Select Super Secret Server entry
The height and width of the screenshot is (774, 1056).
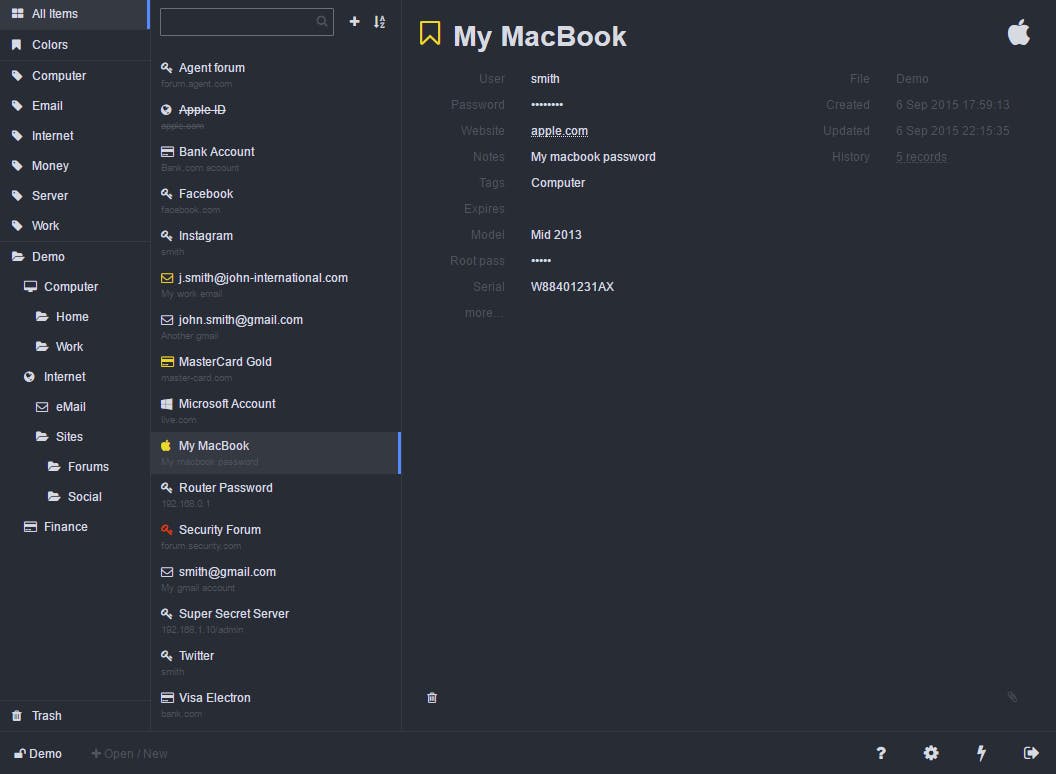click(x=276, y=621)
